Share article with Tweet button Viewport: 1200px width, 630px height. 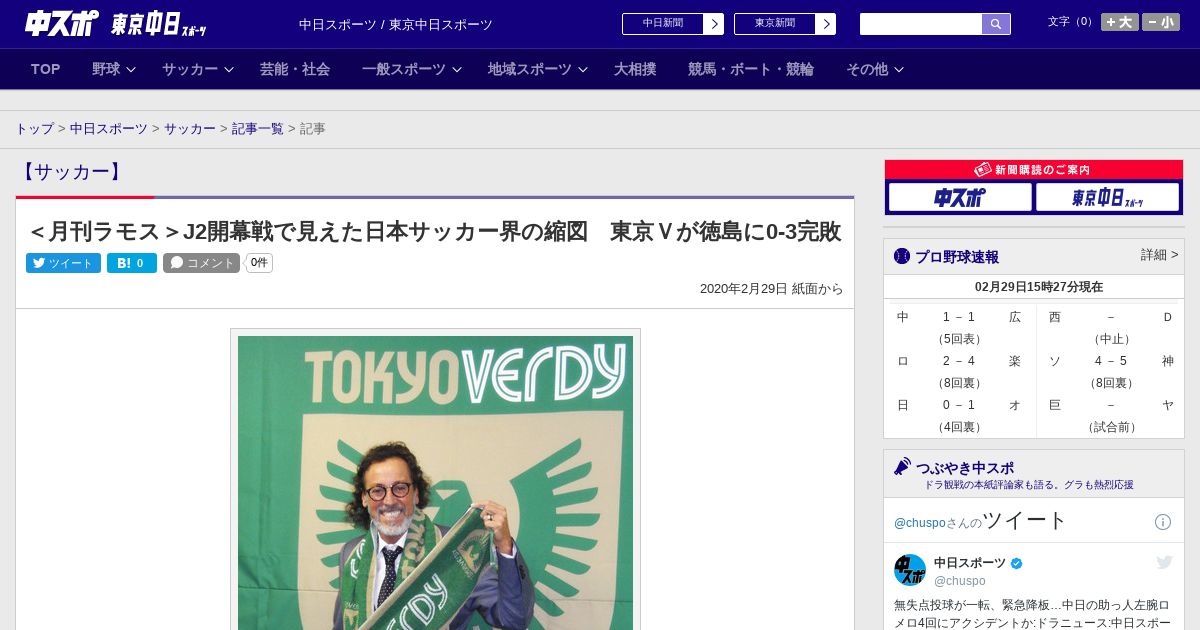63,263
